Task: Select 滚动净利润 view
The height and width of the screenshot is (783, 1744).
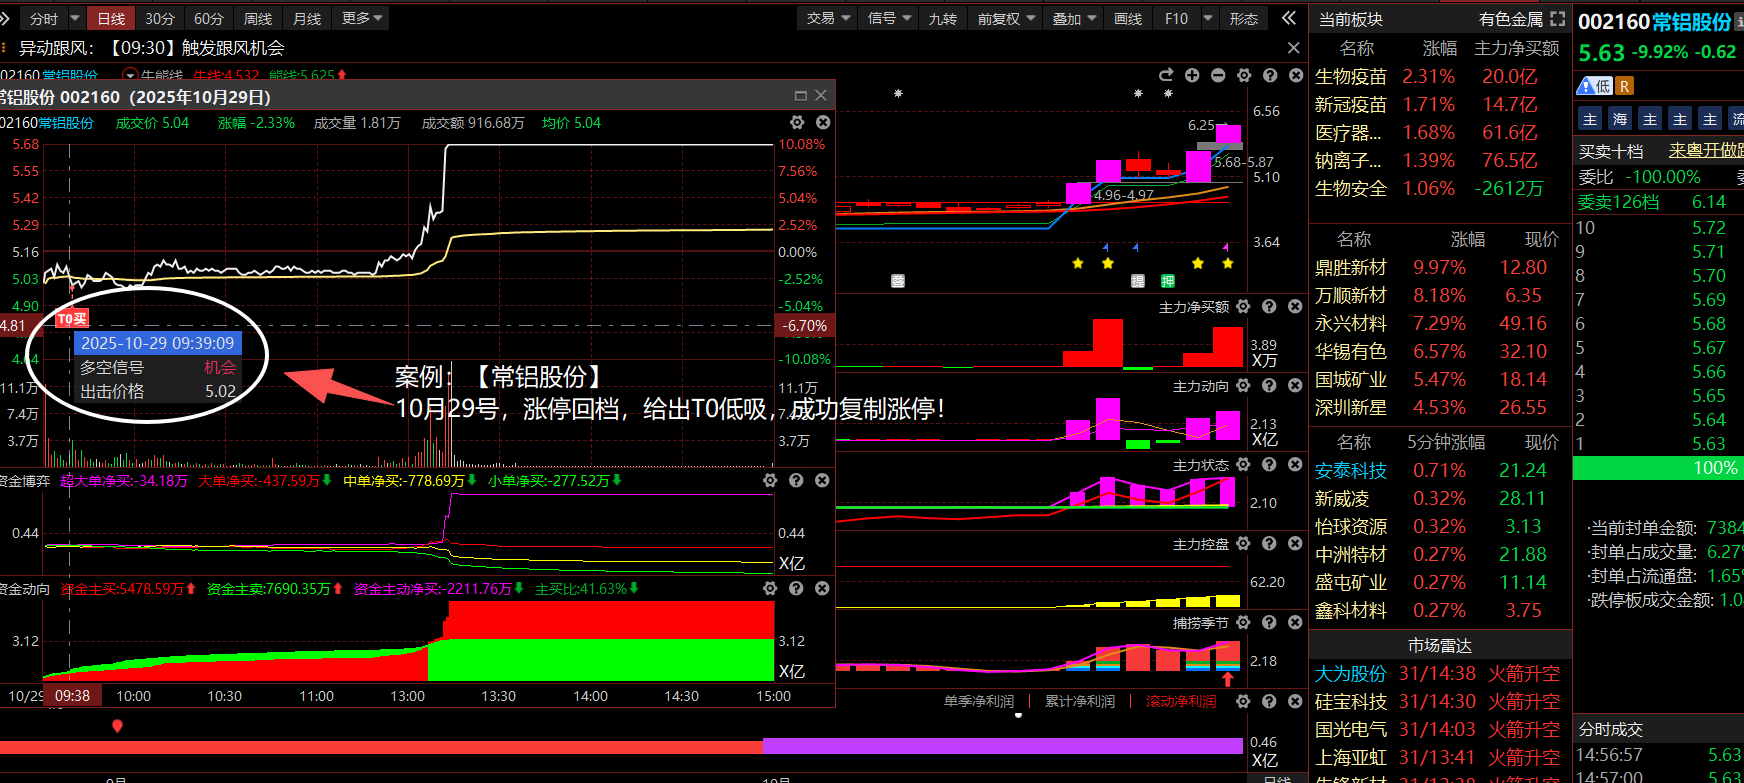Action: coord(1181,702)
